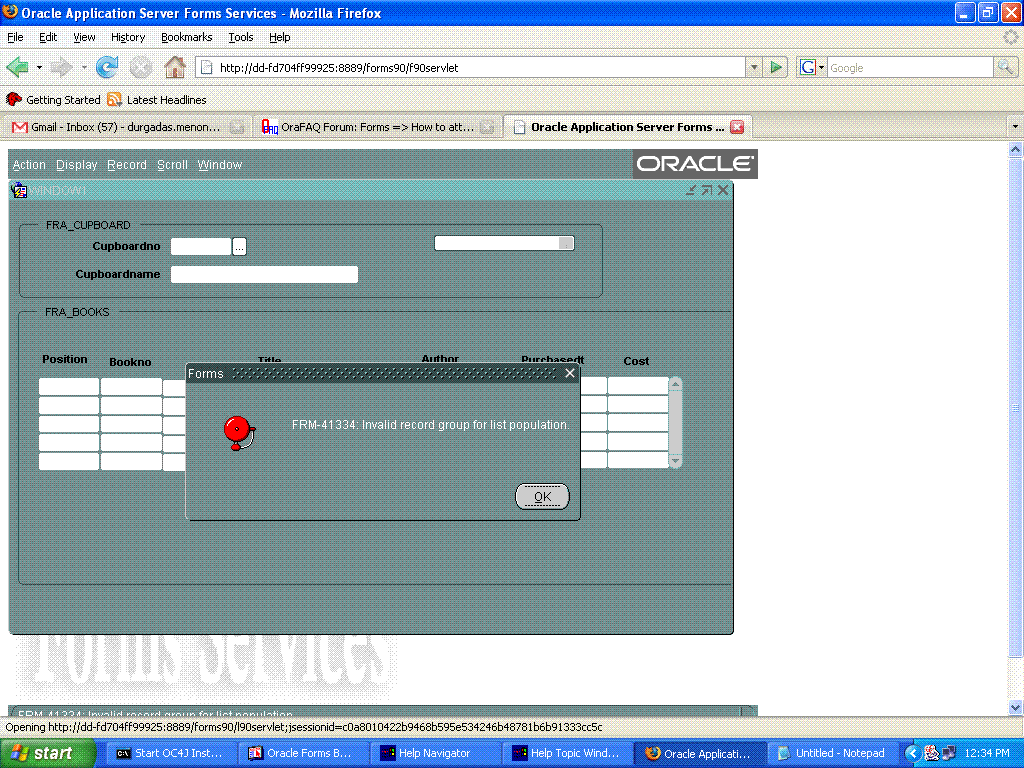
Task: Click first Cost field in FRA_BOOKS
Action: click(638, 386)
